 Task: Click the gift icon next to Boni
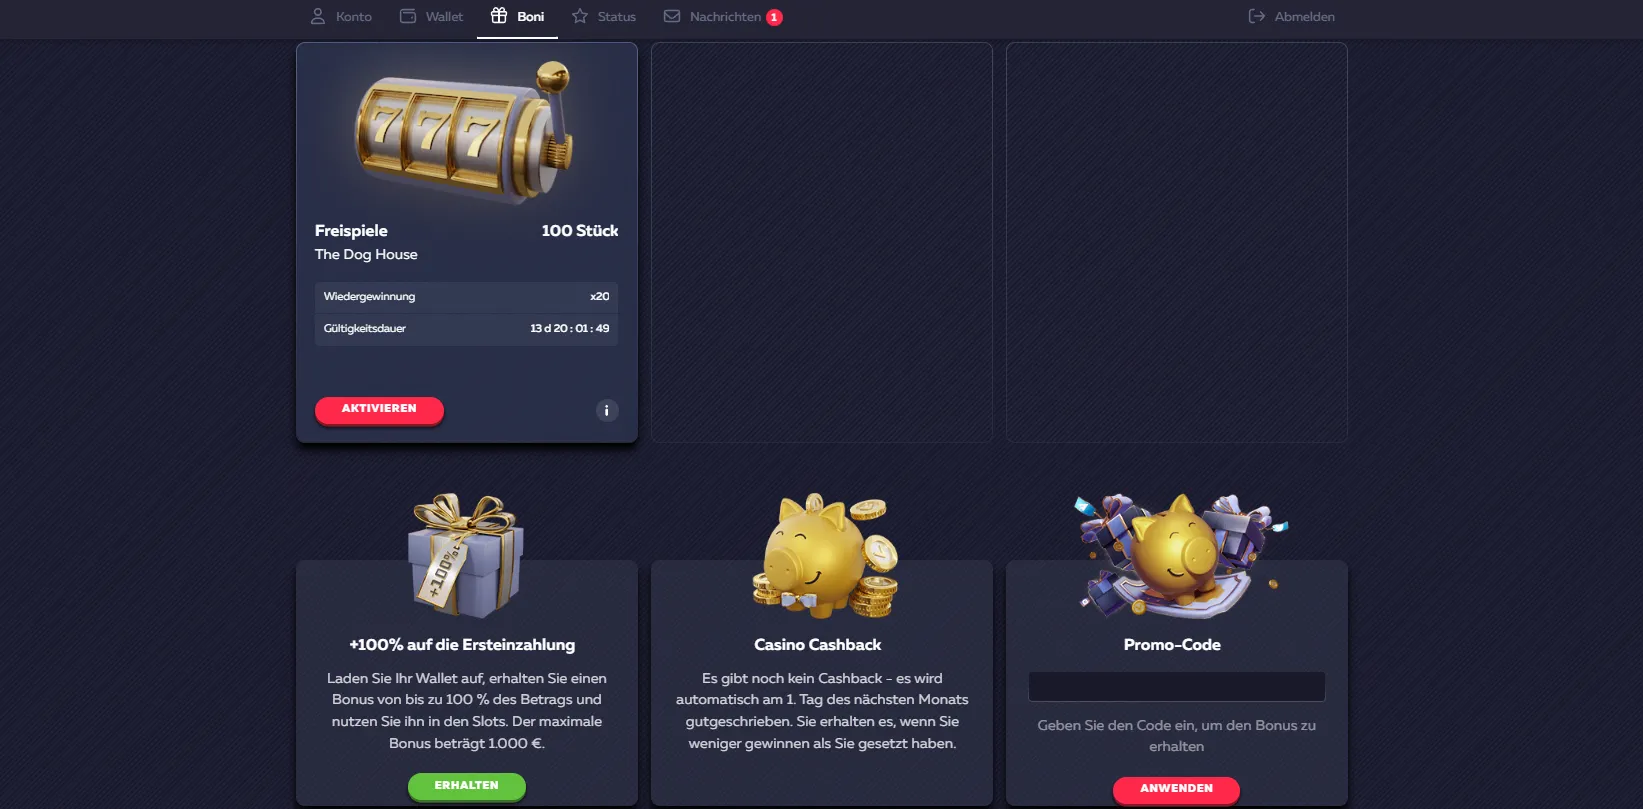point(499,15)
